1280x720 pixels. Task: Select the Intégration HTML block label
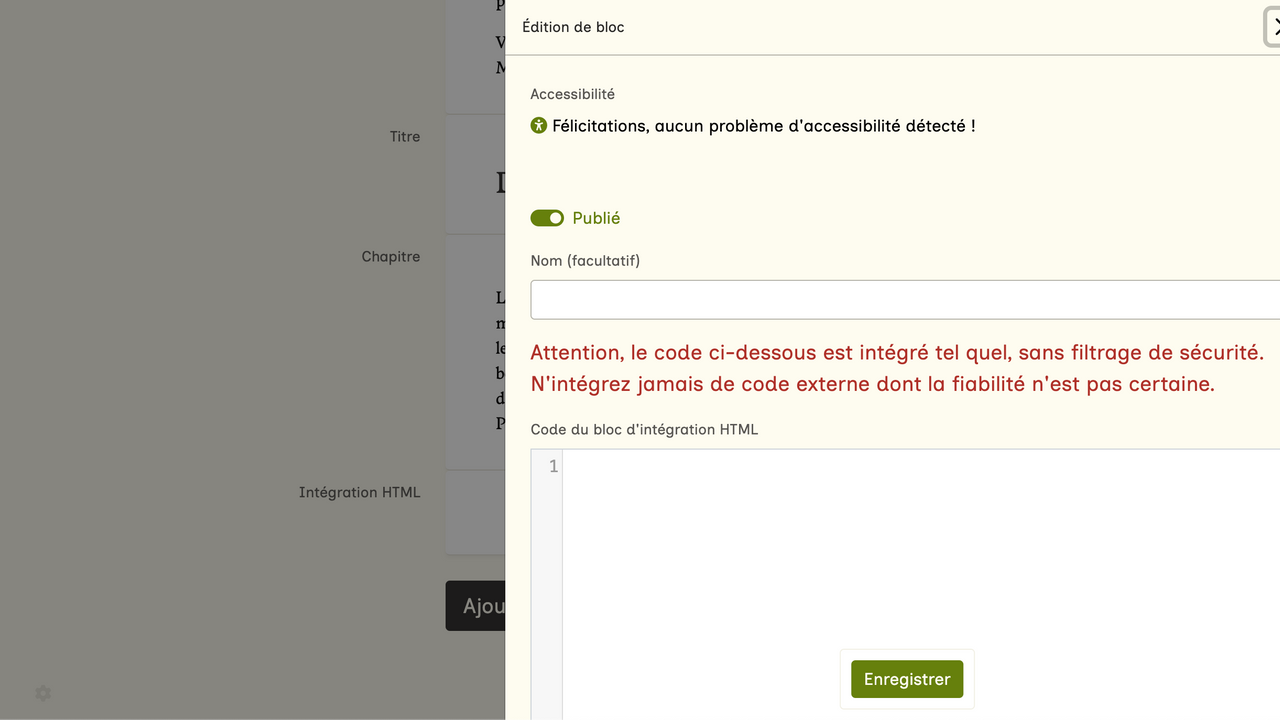[x=359, y=493]
